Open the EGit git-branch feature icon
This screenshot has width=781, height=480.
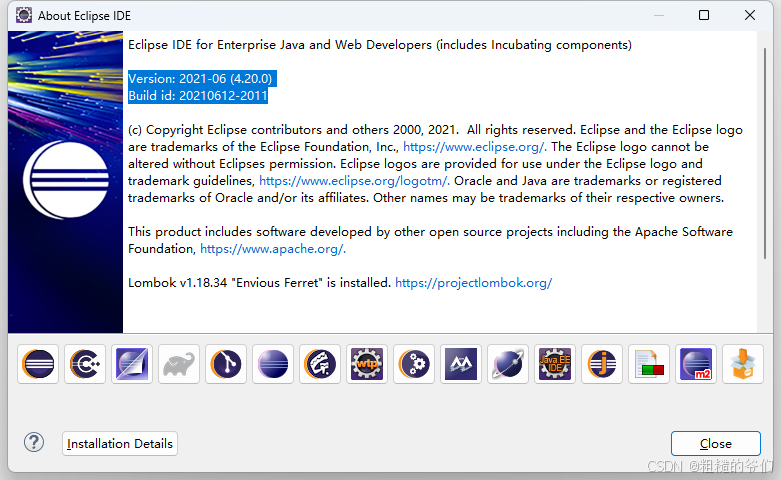click(226, 364)
